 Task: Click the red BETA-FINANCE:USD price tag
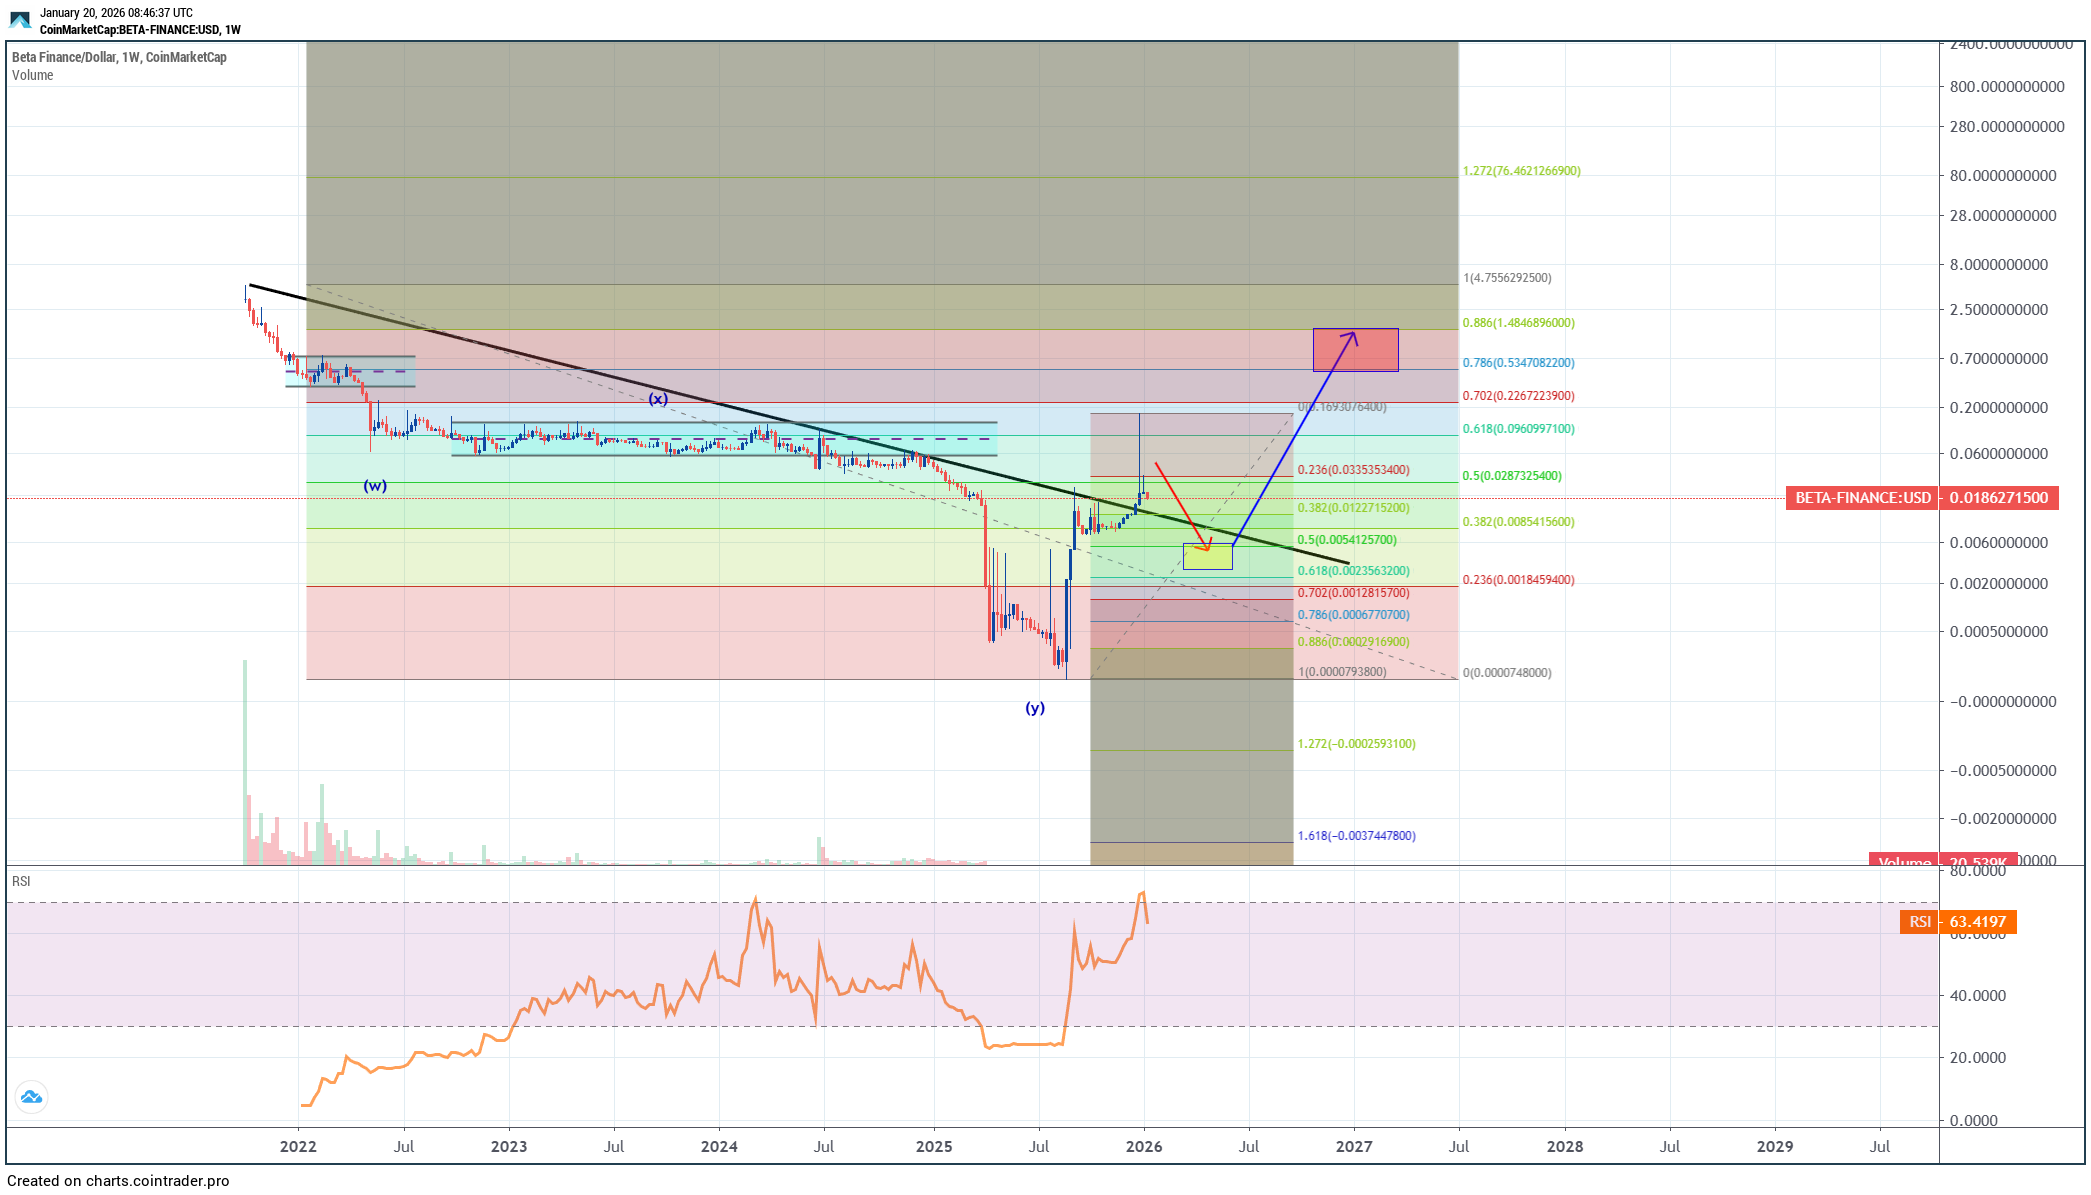[x=1862, y=498]
